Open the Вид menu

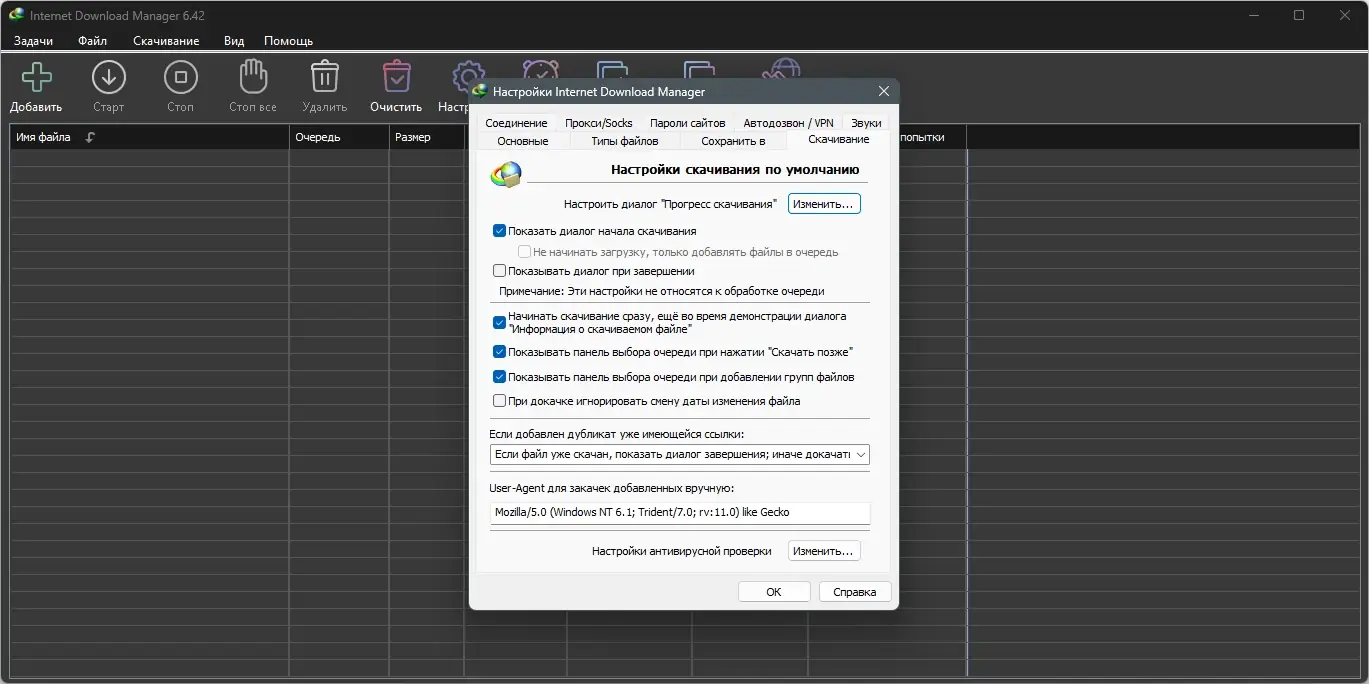point(234,41)
